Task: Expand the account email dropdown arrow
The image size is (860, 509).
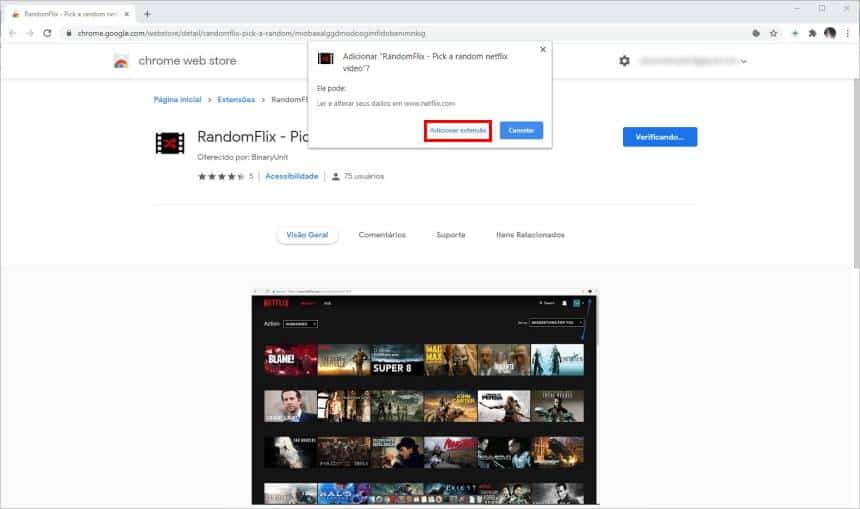Action: click(744, 61)
